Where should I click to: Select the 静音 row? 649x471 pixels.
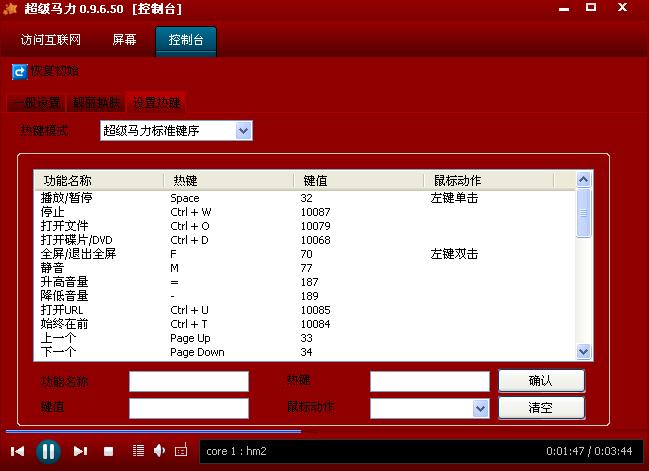point(305,268)
